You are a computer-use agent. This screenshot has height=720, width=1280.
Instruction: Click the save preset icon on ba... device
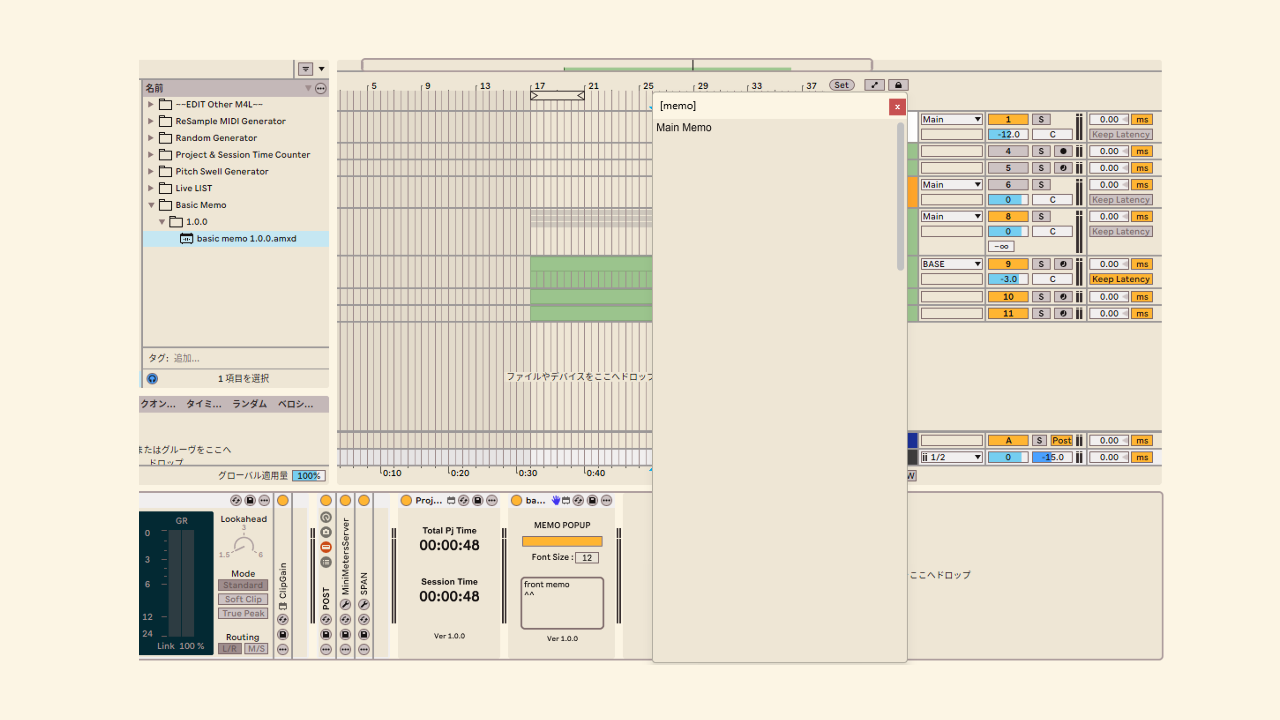592,500
